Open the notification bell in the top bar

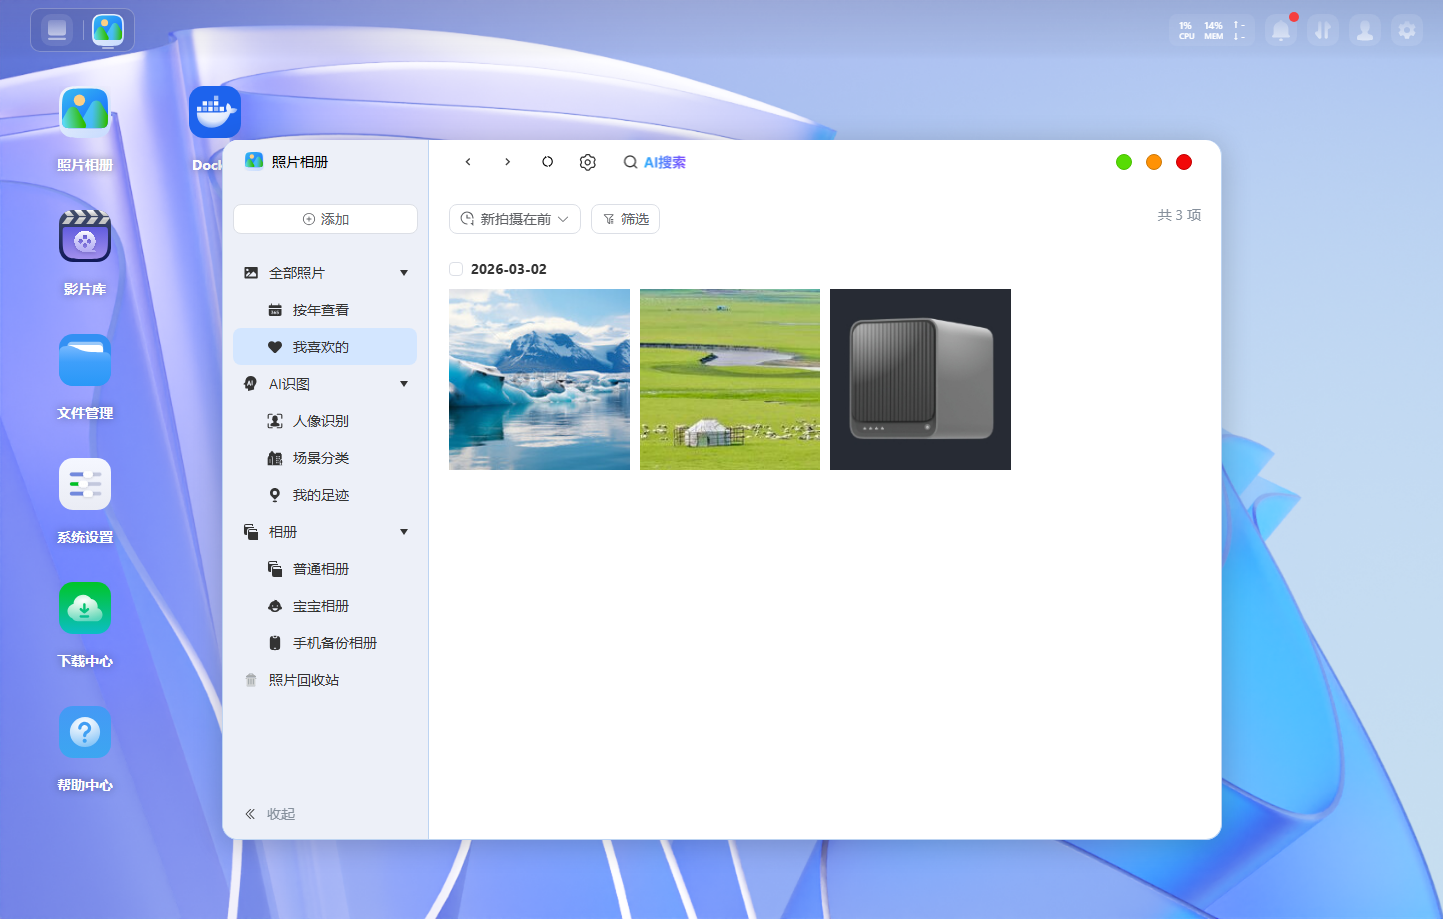[x=1281, y=31]
